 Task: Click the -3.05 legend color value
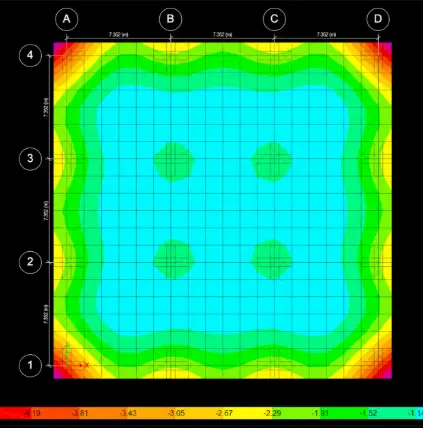click(176, 413)
